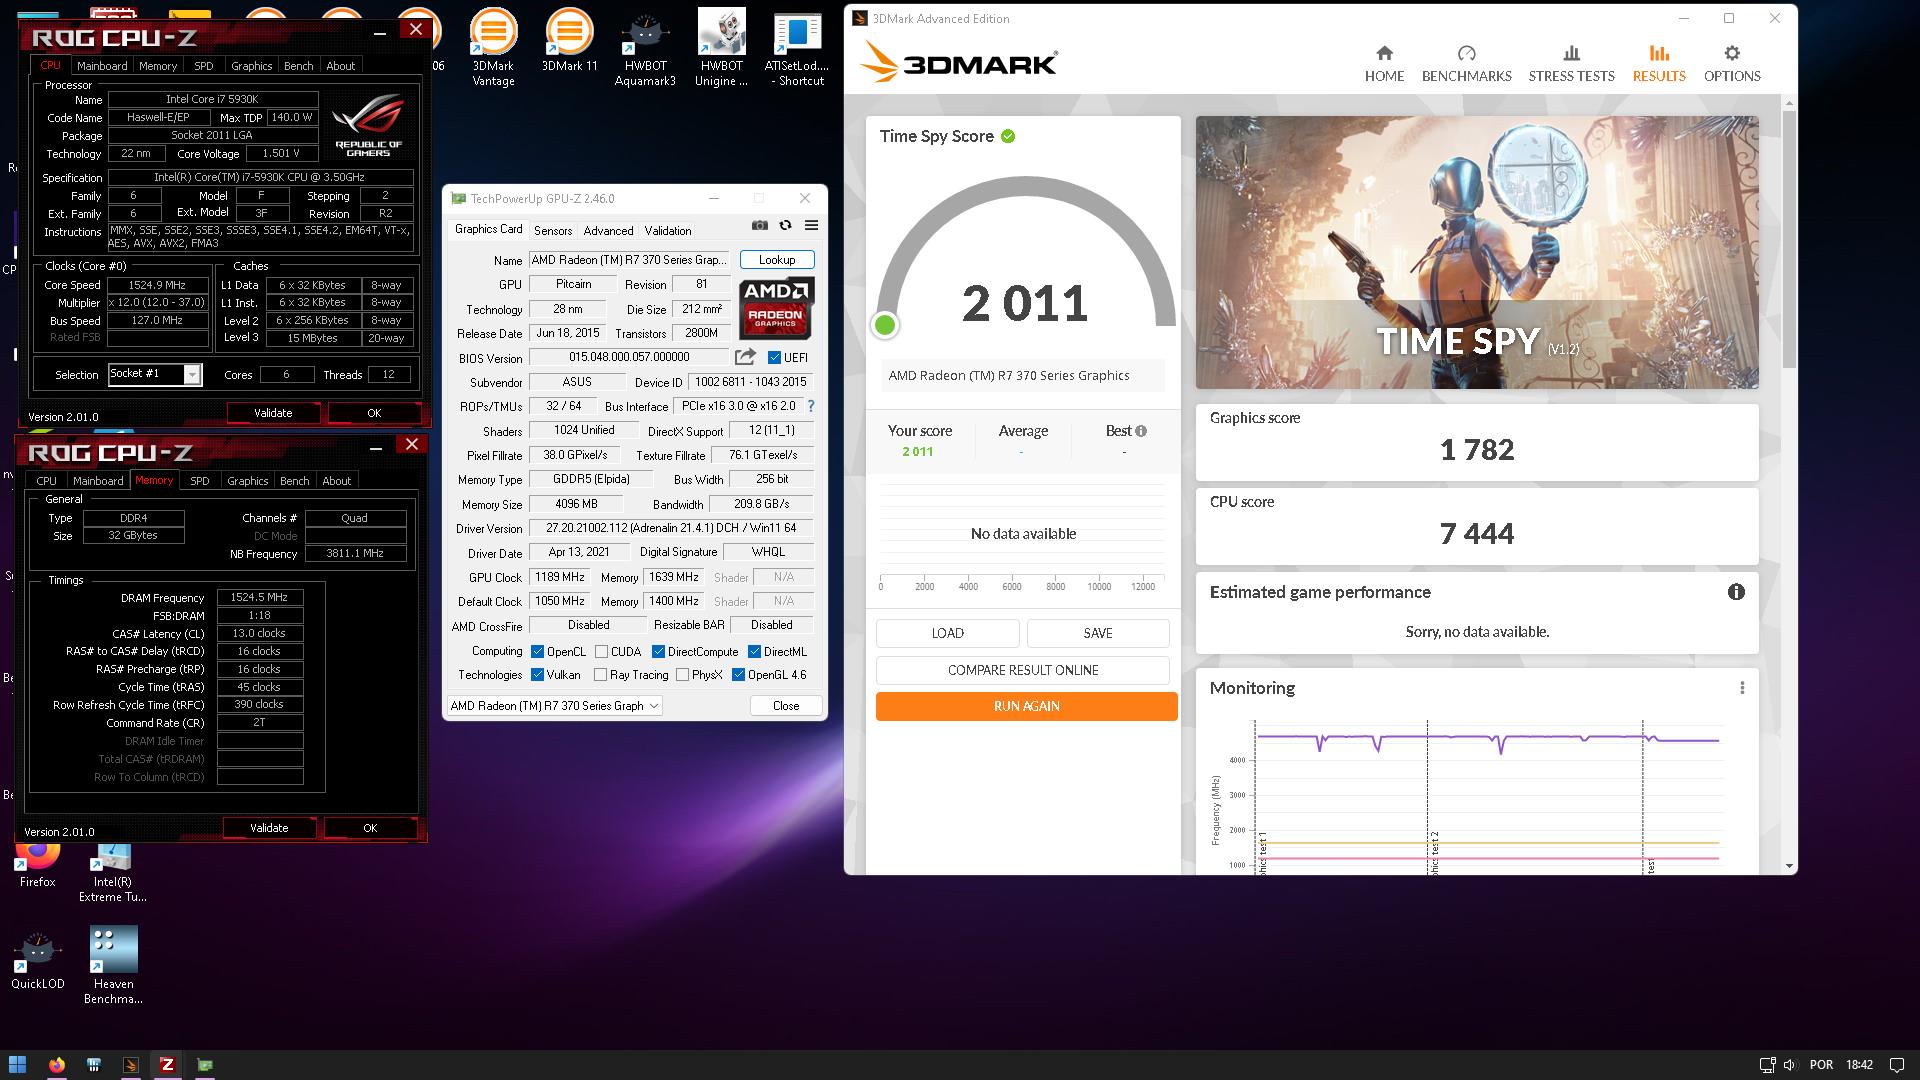Click Validate in the top CPU-Z window
This screenshot has width=1920, height=1080.
[x=273, y=413]
